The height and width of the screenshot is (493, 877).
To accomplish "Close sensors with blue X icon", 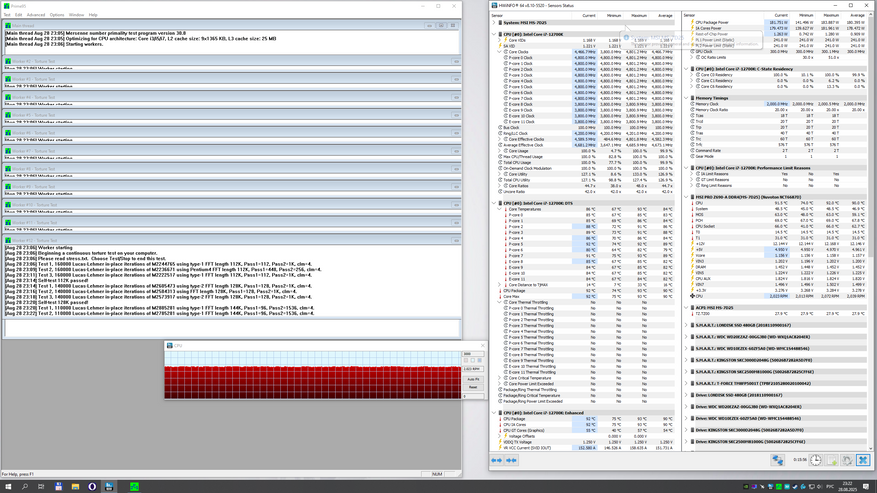I will pos(865,460).
